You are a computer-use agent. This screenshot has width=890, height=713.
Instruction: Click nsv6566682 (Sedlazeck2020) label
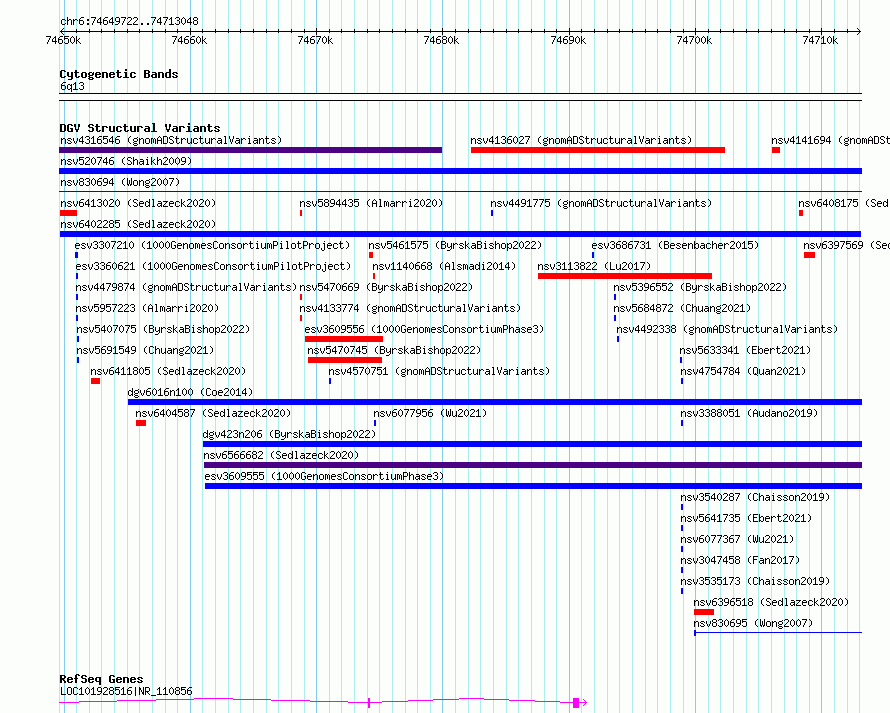click(281, 455)
